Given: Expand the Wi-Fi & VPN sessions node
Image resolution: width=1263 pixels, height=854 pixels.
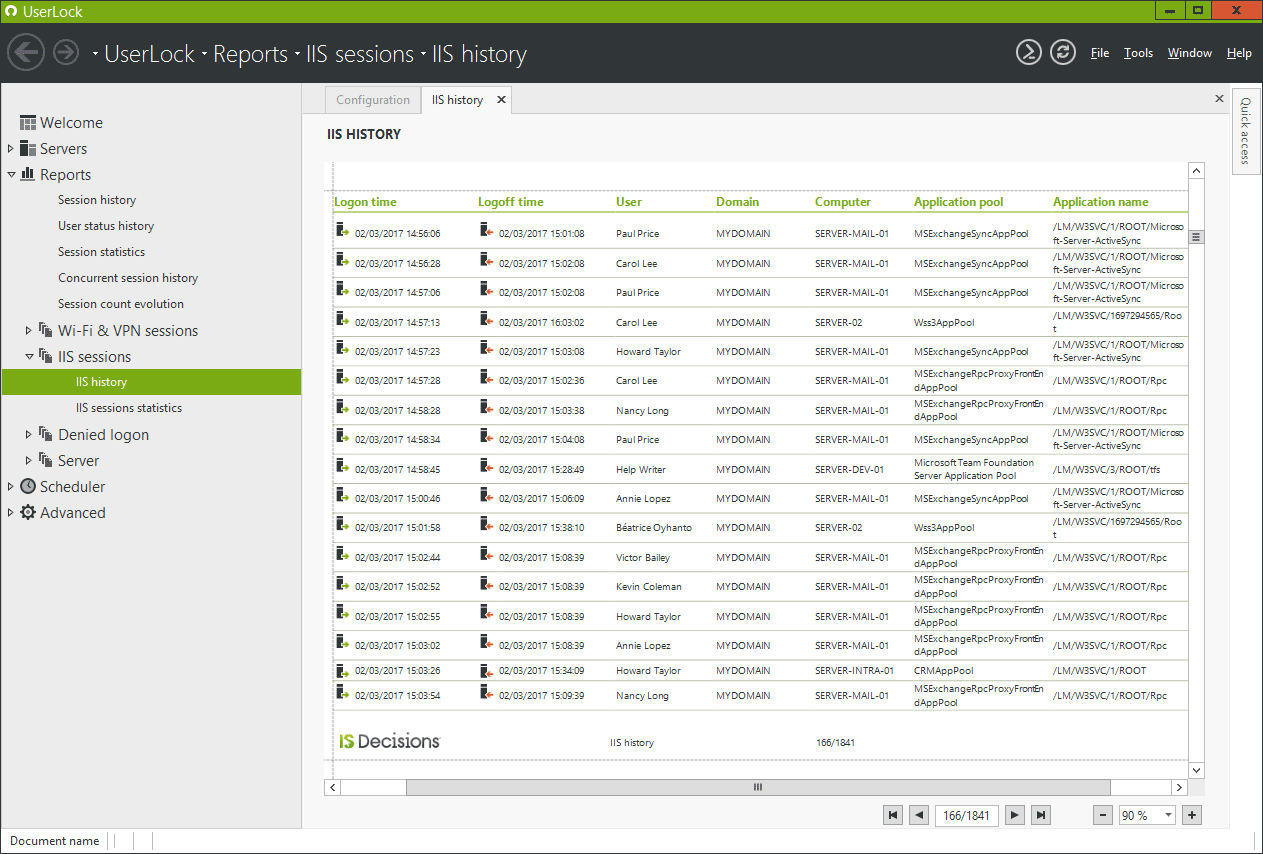Looking at the screenshot, I should (29, 330).
